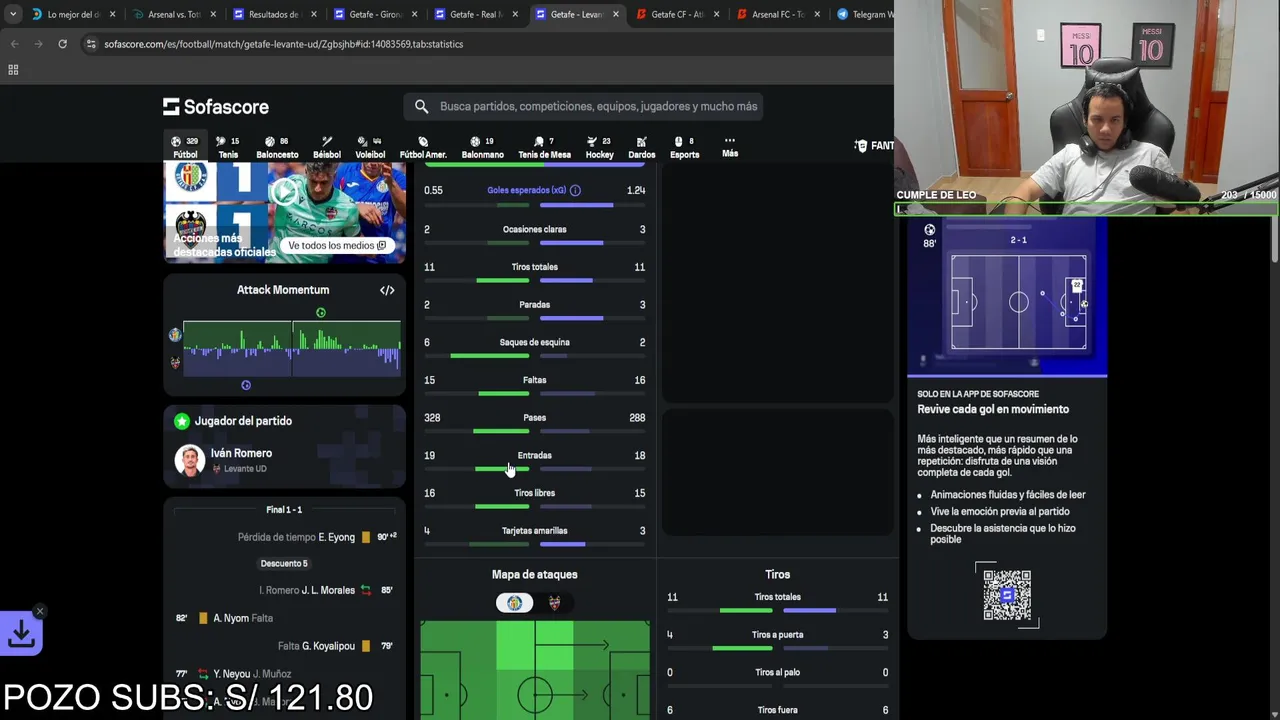
Task: Click the download icon overlay
Action: (21, 635)
